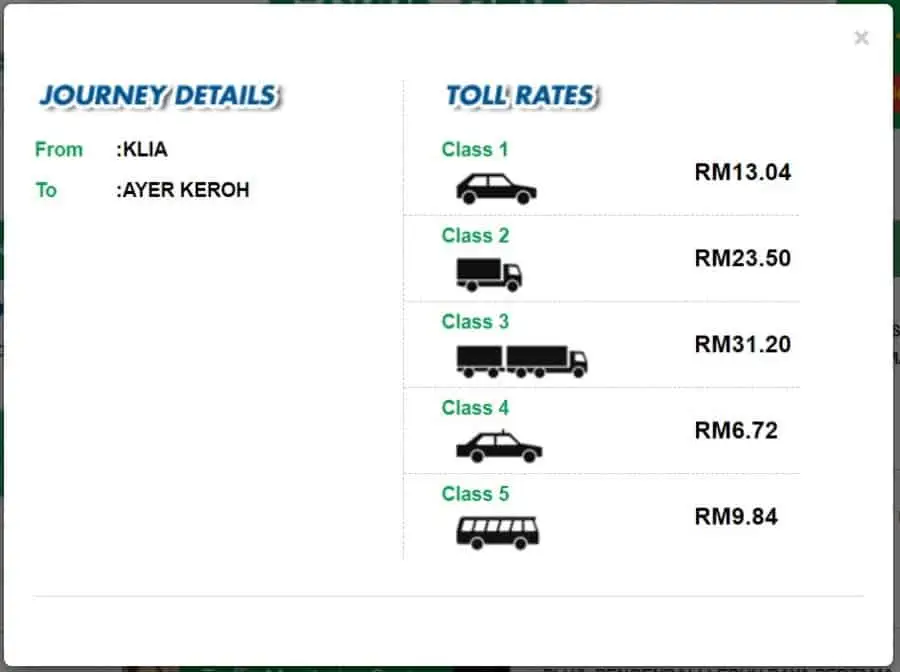Click the RM23.50 toll amount
Screen dimensions: 900x672
[743, 258]
